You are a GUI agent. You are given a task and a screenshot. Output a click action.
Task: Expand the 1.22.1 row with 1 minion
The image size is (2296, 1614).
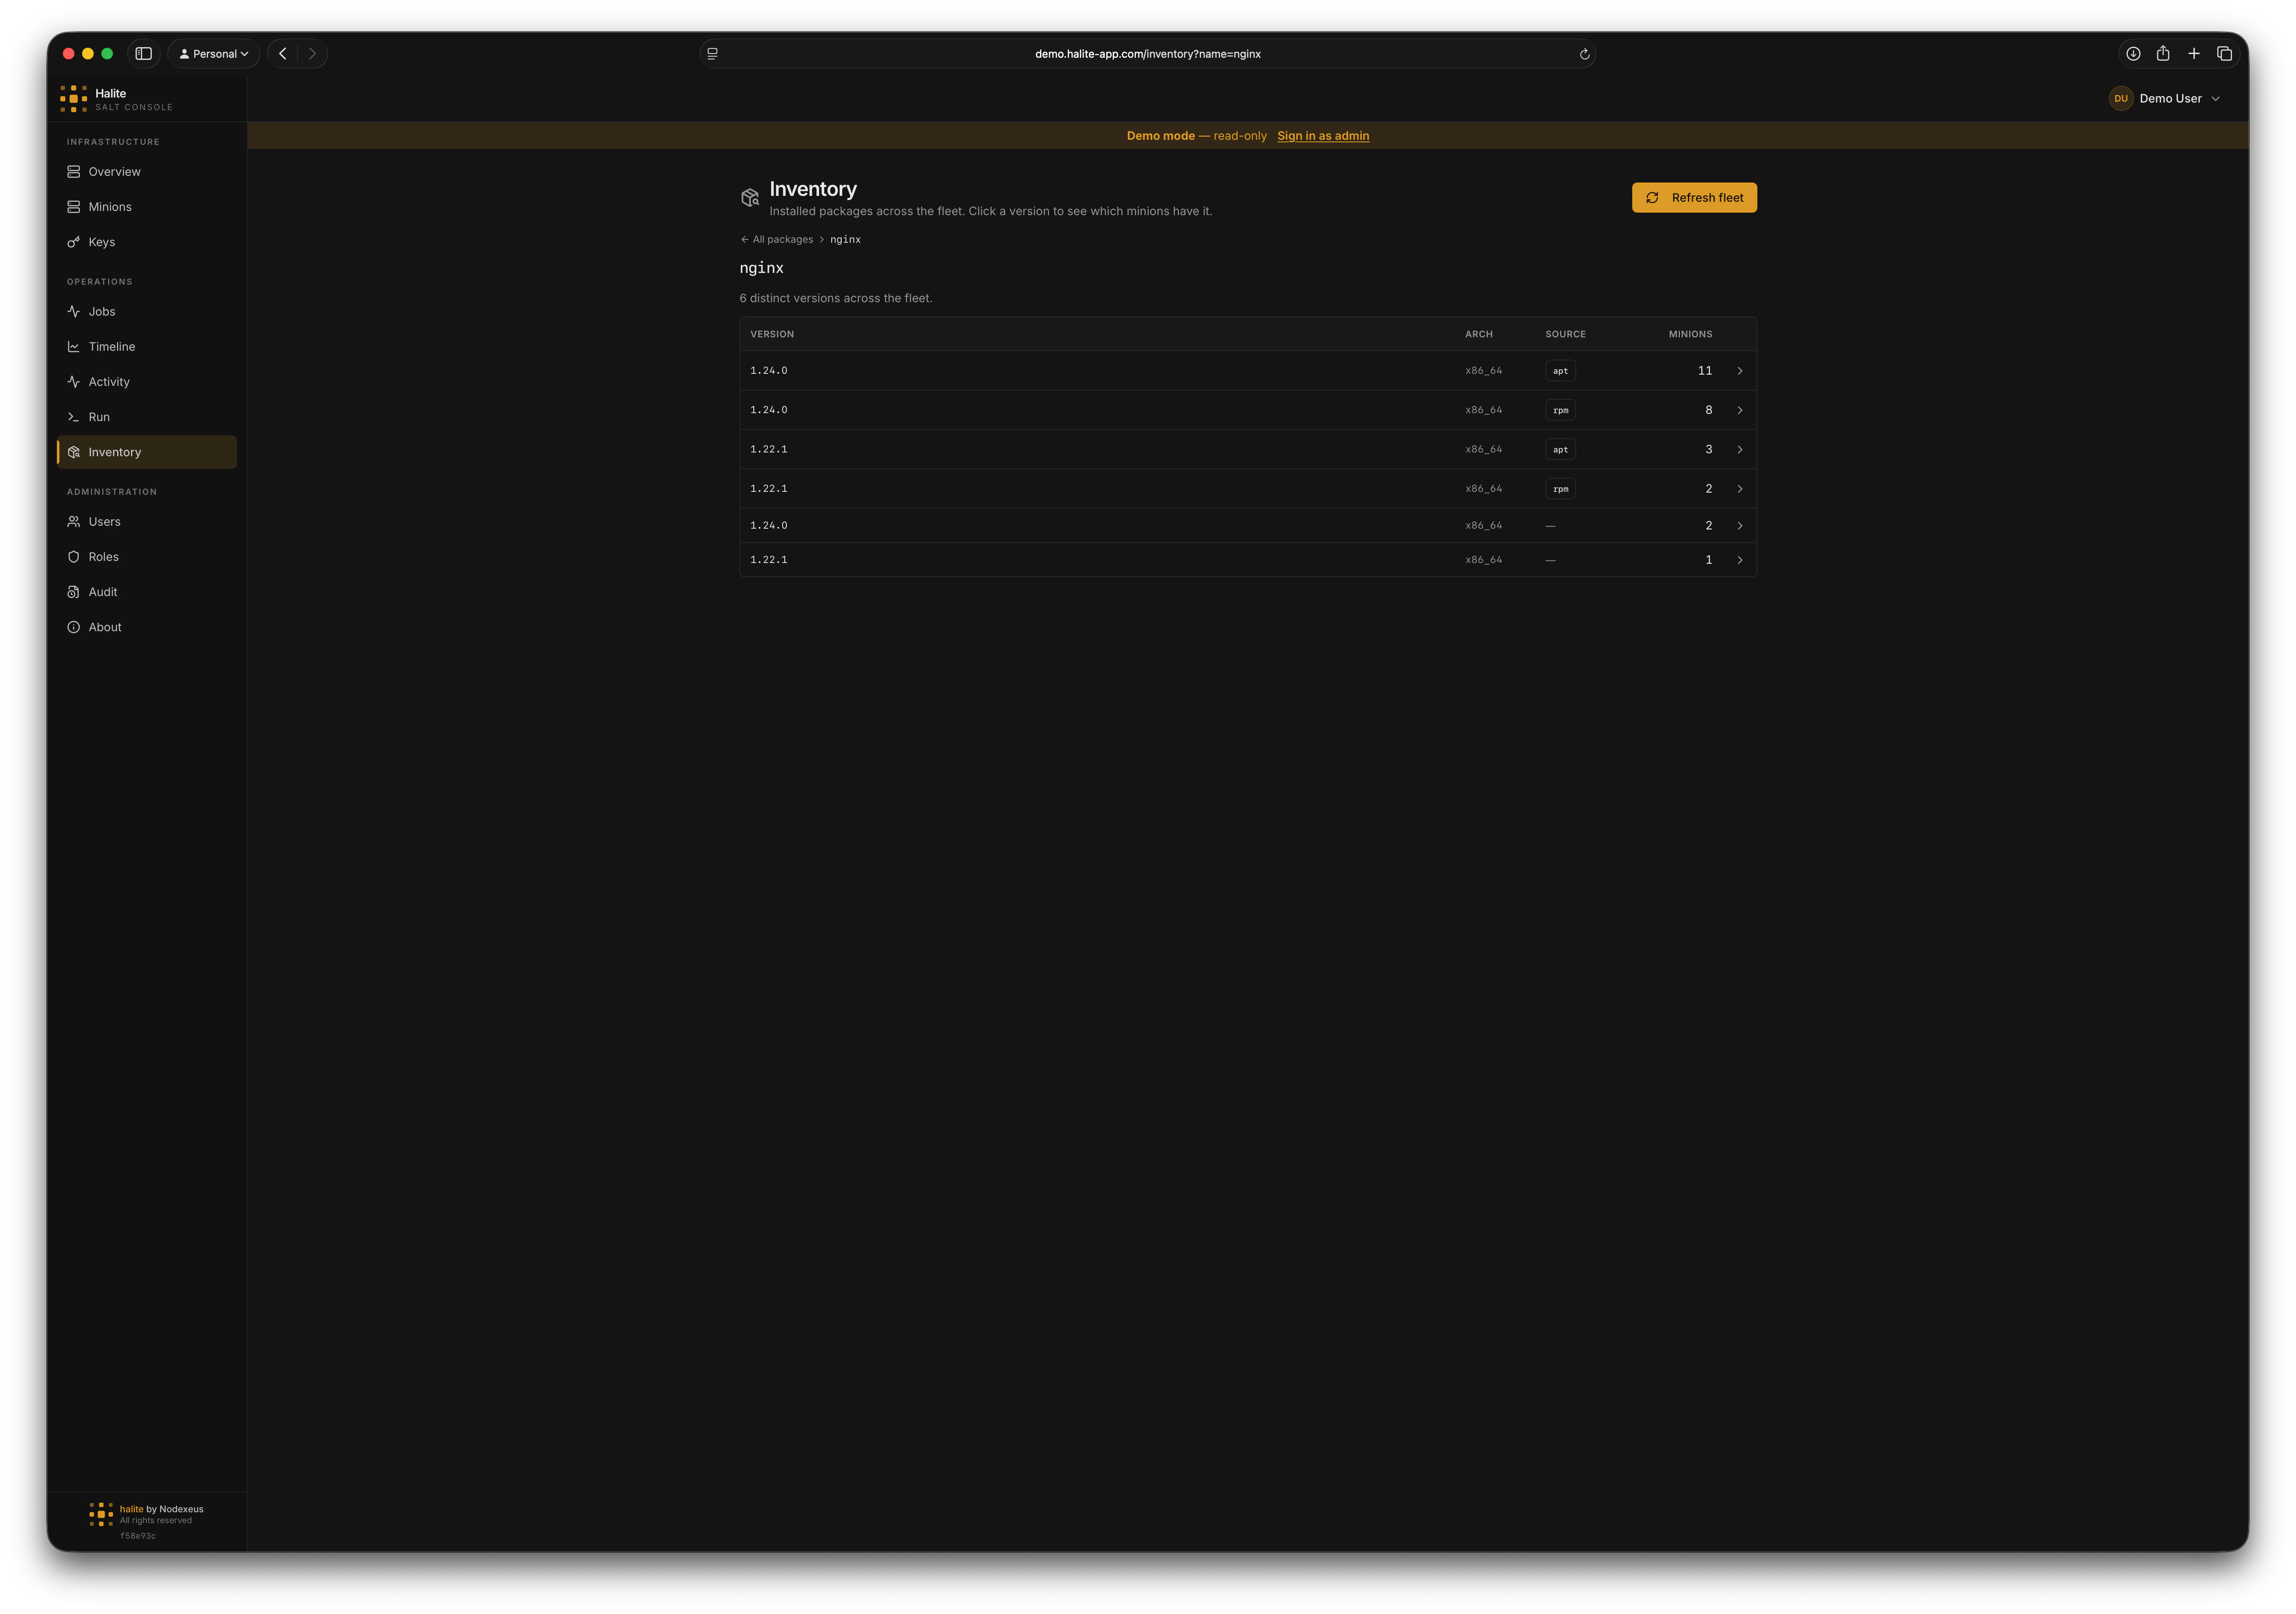click(x=1248, y=560)
